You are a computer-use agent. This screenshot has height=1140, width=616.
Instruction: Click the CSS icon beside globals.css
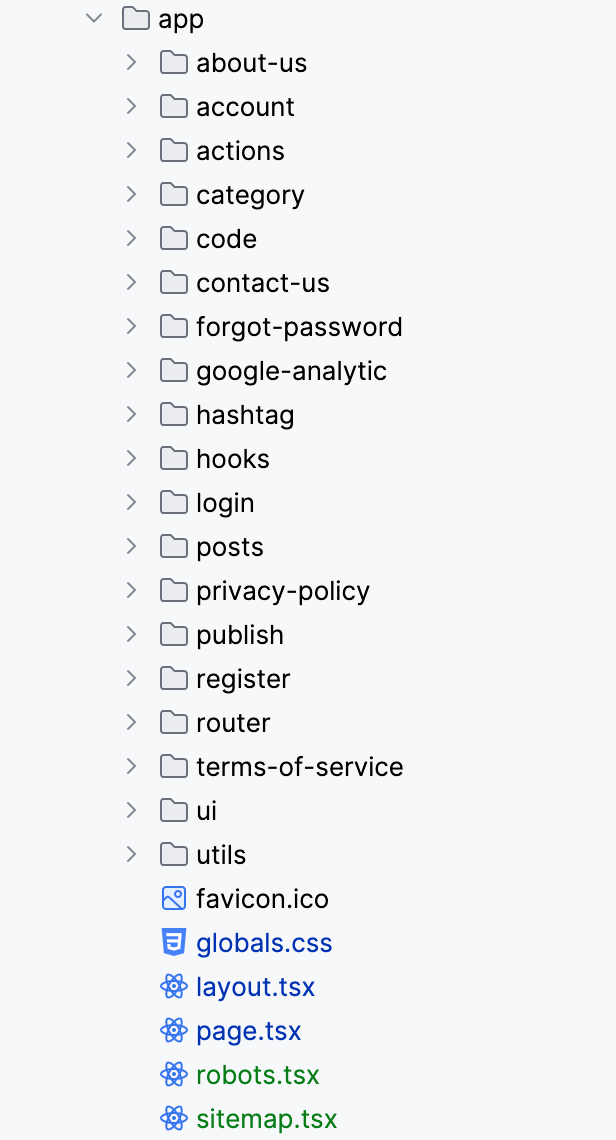[174, 943]
